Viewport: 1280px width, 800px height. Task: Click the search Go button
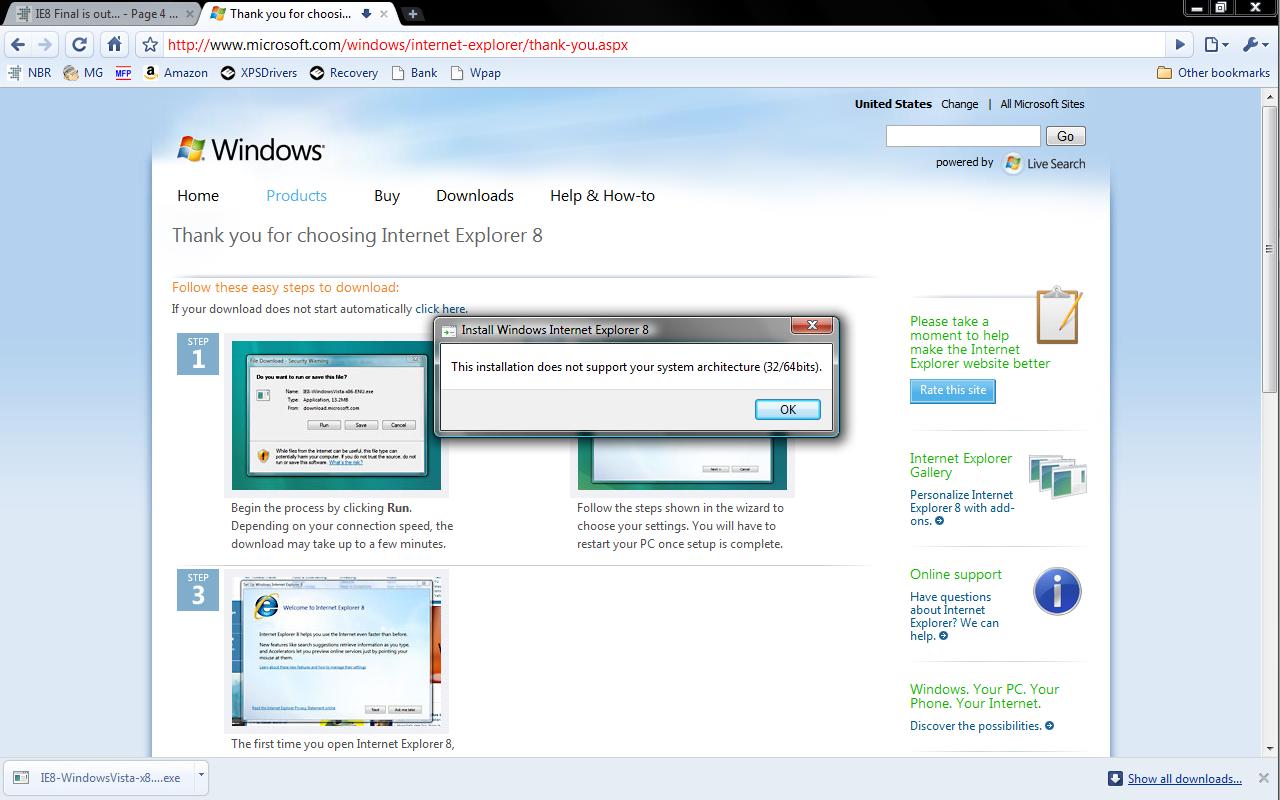pyautogui.click(x=1066, y=136)
